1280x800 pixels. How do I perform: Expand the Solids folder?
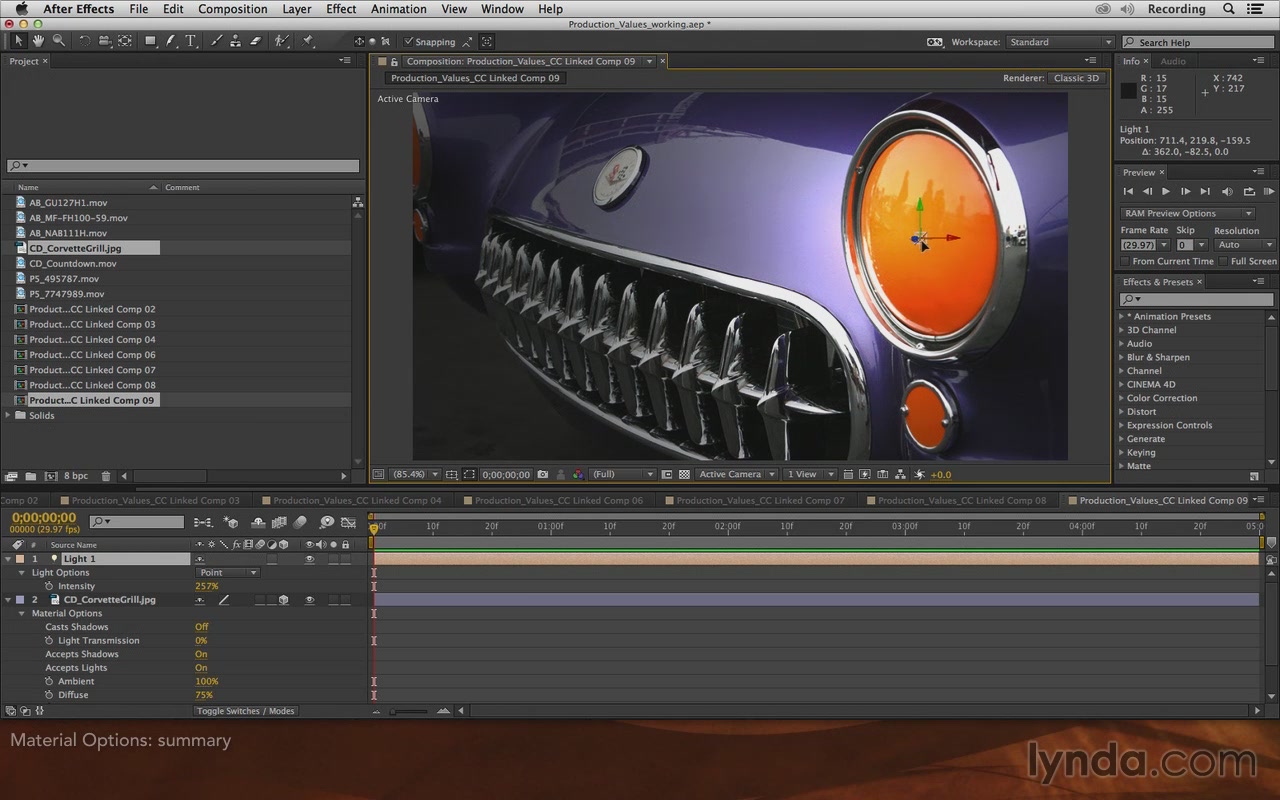9,415
